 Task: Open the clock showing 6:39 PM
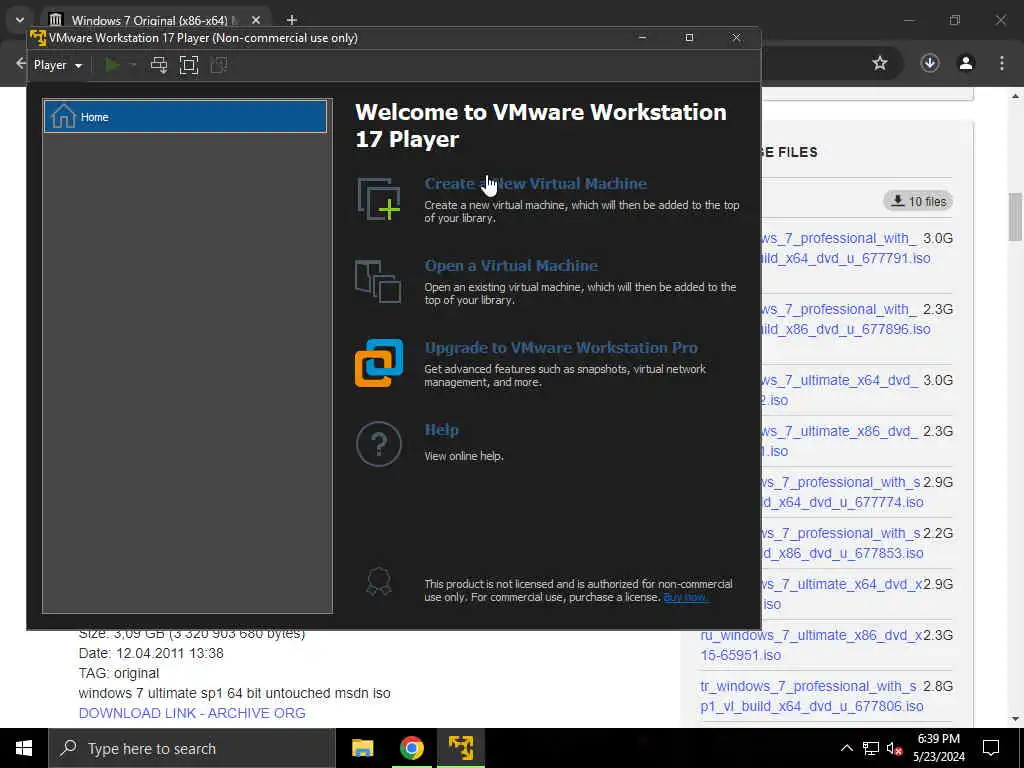coord(938,748)
